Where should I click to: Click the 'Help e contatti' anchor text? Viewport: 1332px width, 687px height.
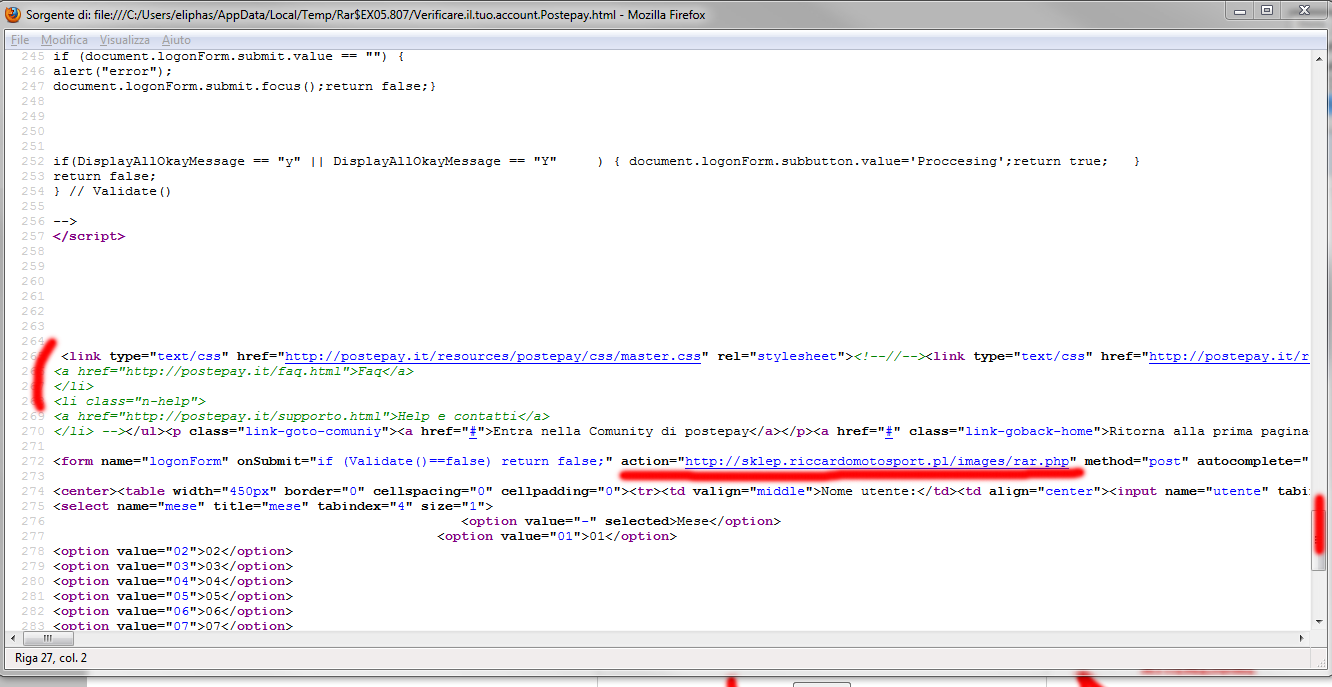[x=457, y=416]
